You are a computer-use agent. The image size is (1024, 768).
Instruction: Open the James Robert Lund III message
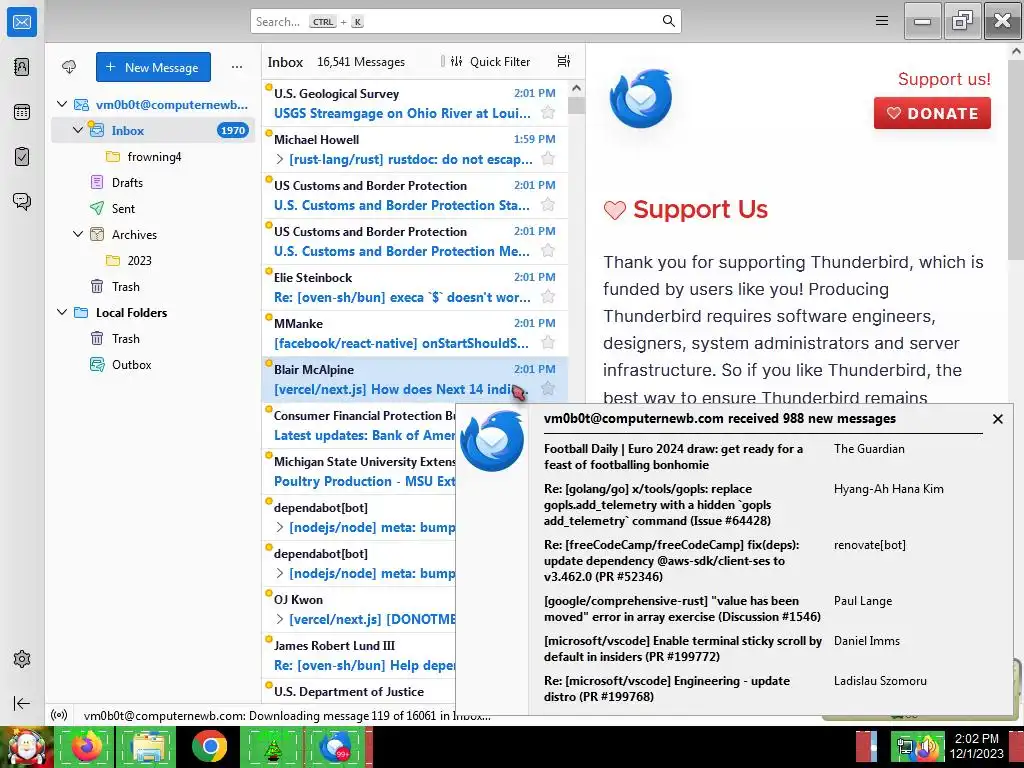click(359, 655)
